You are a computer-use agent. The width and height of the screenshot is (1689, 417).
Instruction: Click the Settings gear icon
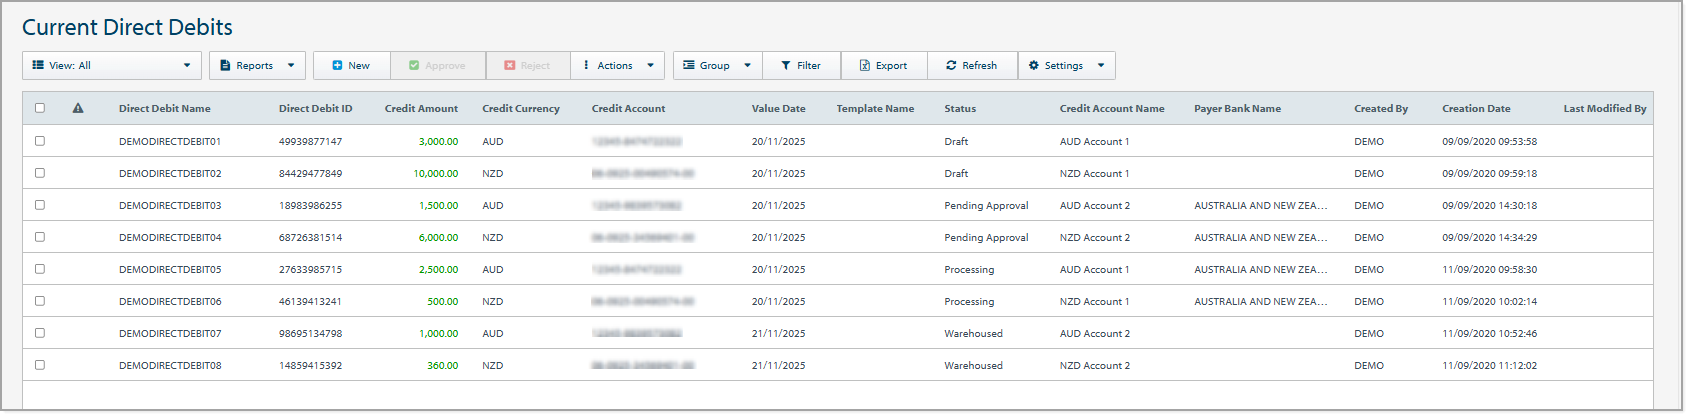(1034, 66)
